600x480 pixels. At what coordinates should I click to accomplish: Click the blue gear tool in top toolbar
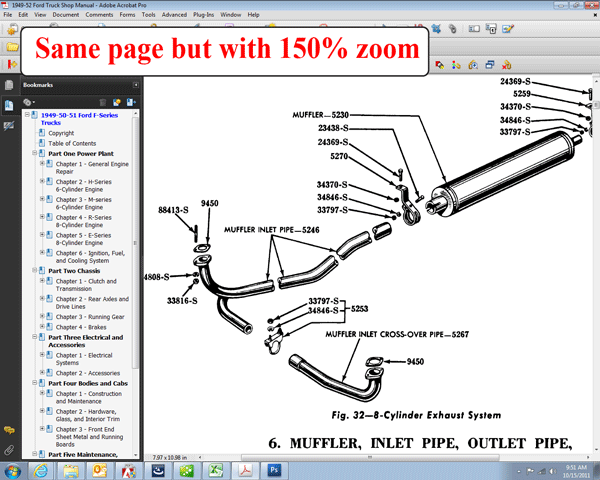tap(436, 29)
